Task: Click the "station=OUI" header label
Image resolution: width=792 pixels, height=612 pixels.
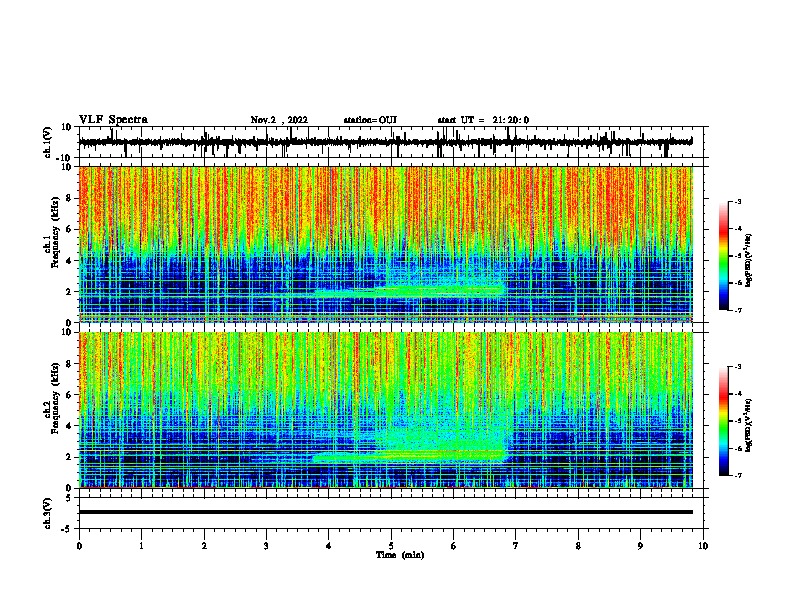Action: pyautogui.click(x=370, y=120)
